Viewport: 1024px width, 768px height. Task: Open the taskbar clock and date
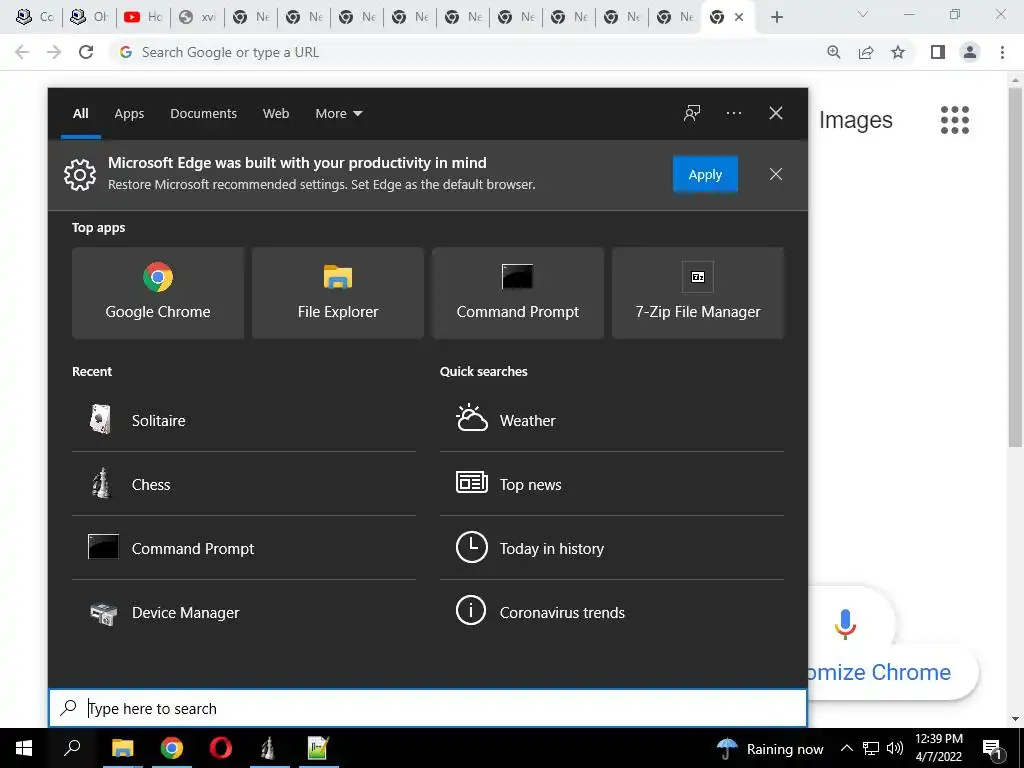[x=938, y=748]
